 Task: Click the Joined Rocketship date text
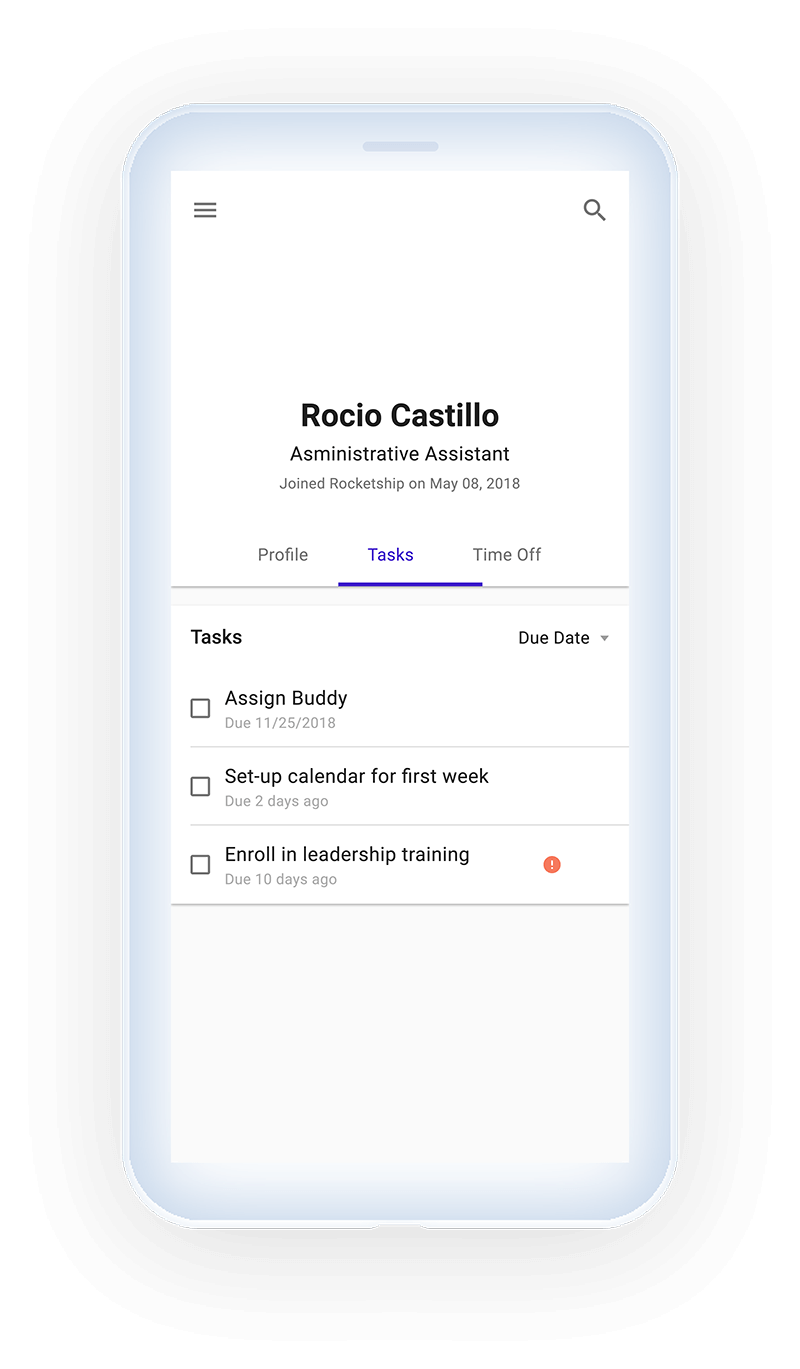click(x=400, y=483)
